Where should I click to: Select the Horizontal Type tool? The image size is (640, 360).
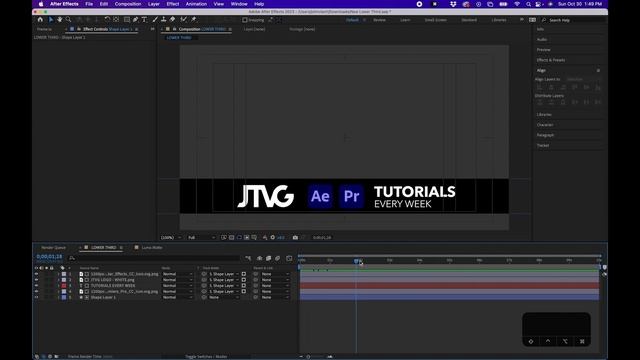click(144, 20)
